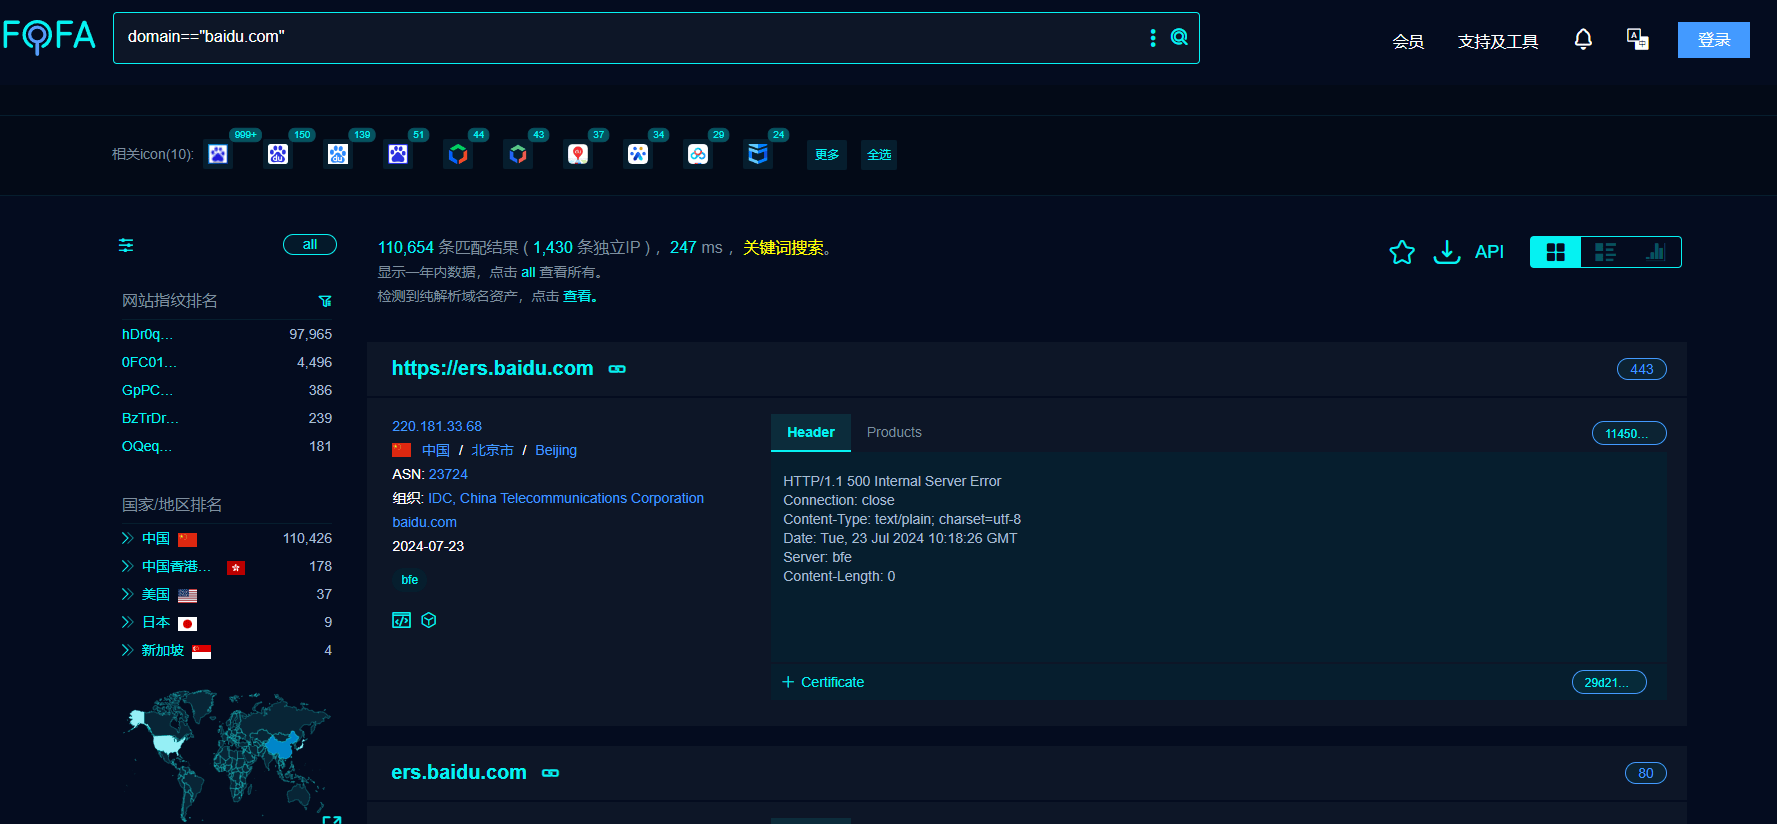Switch to statistics chart view

coord(1655,252)
